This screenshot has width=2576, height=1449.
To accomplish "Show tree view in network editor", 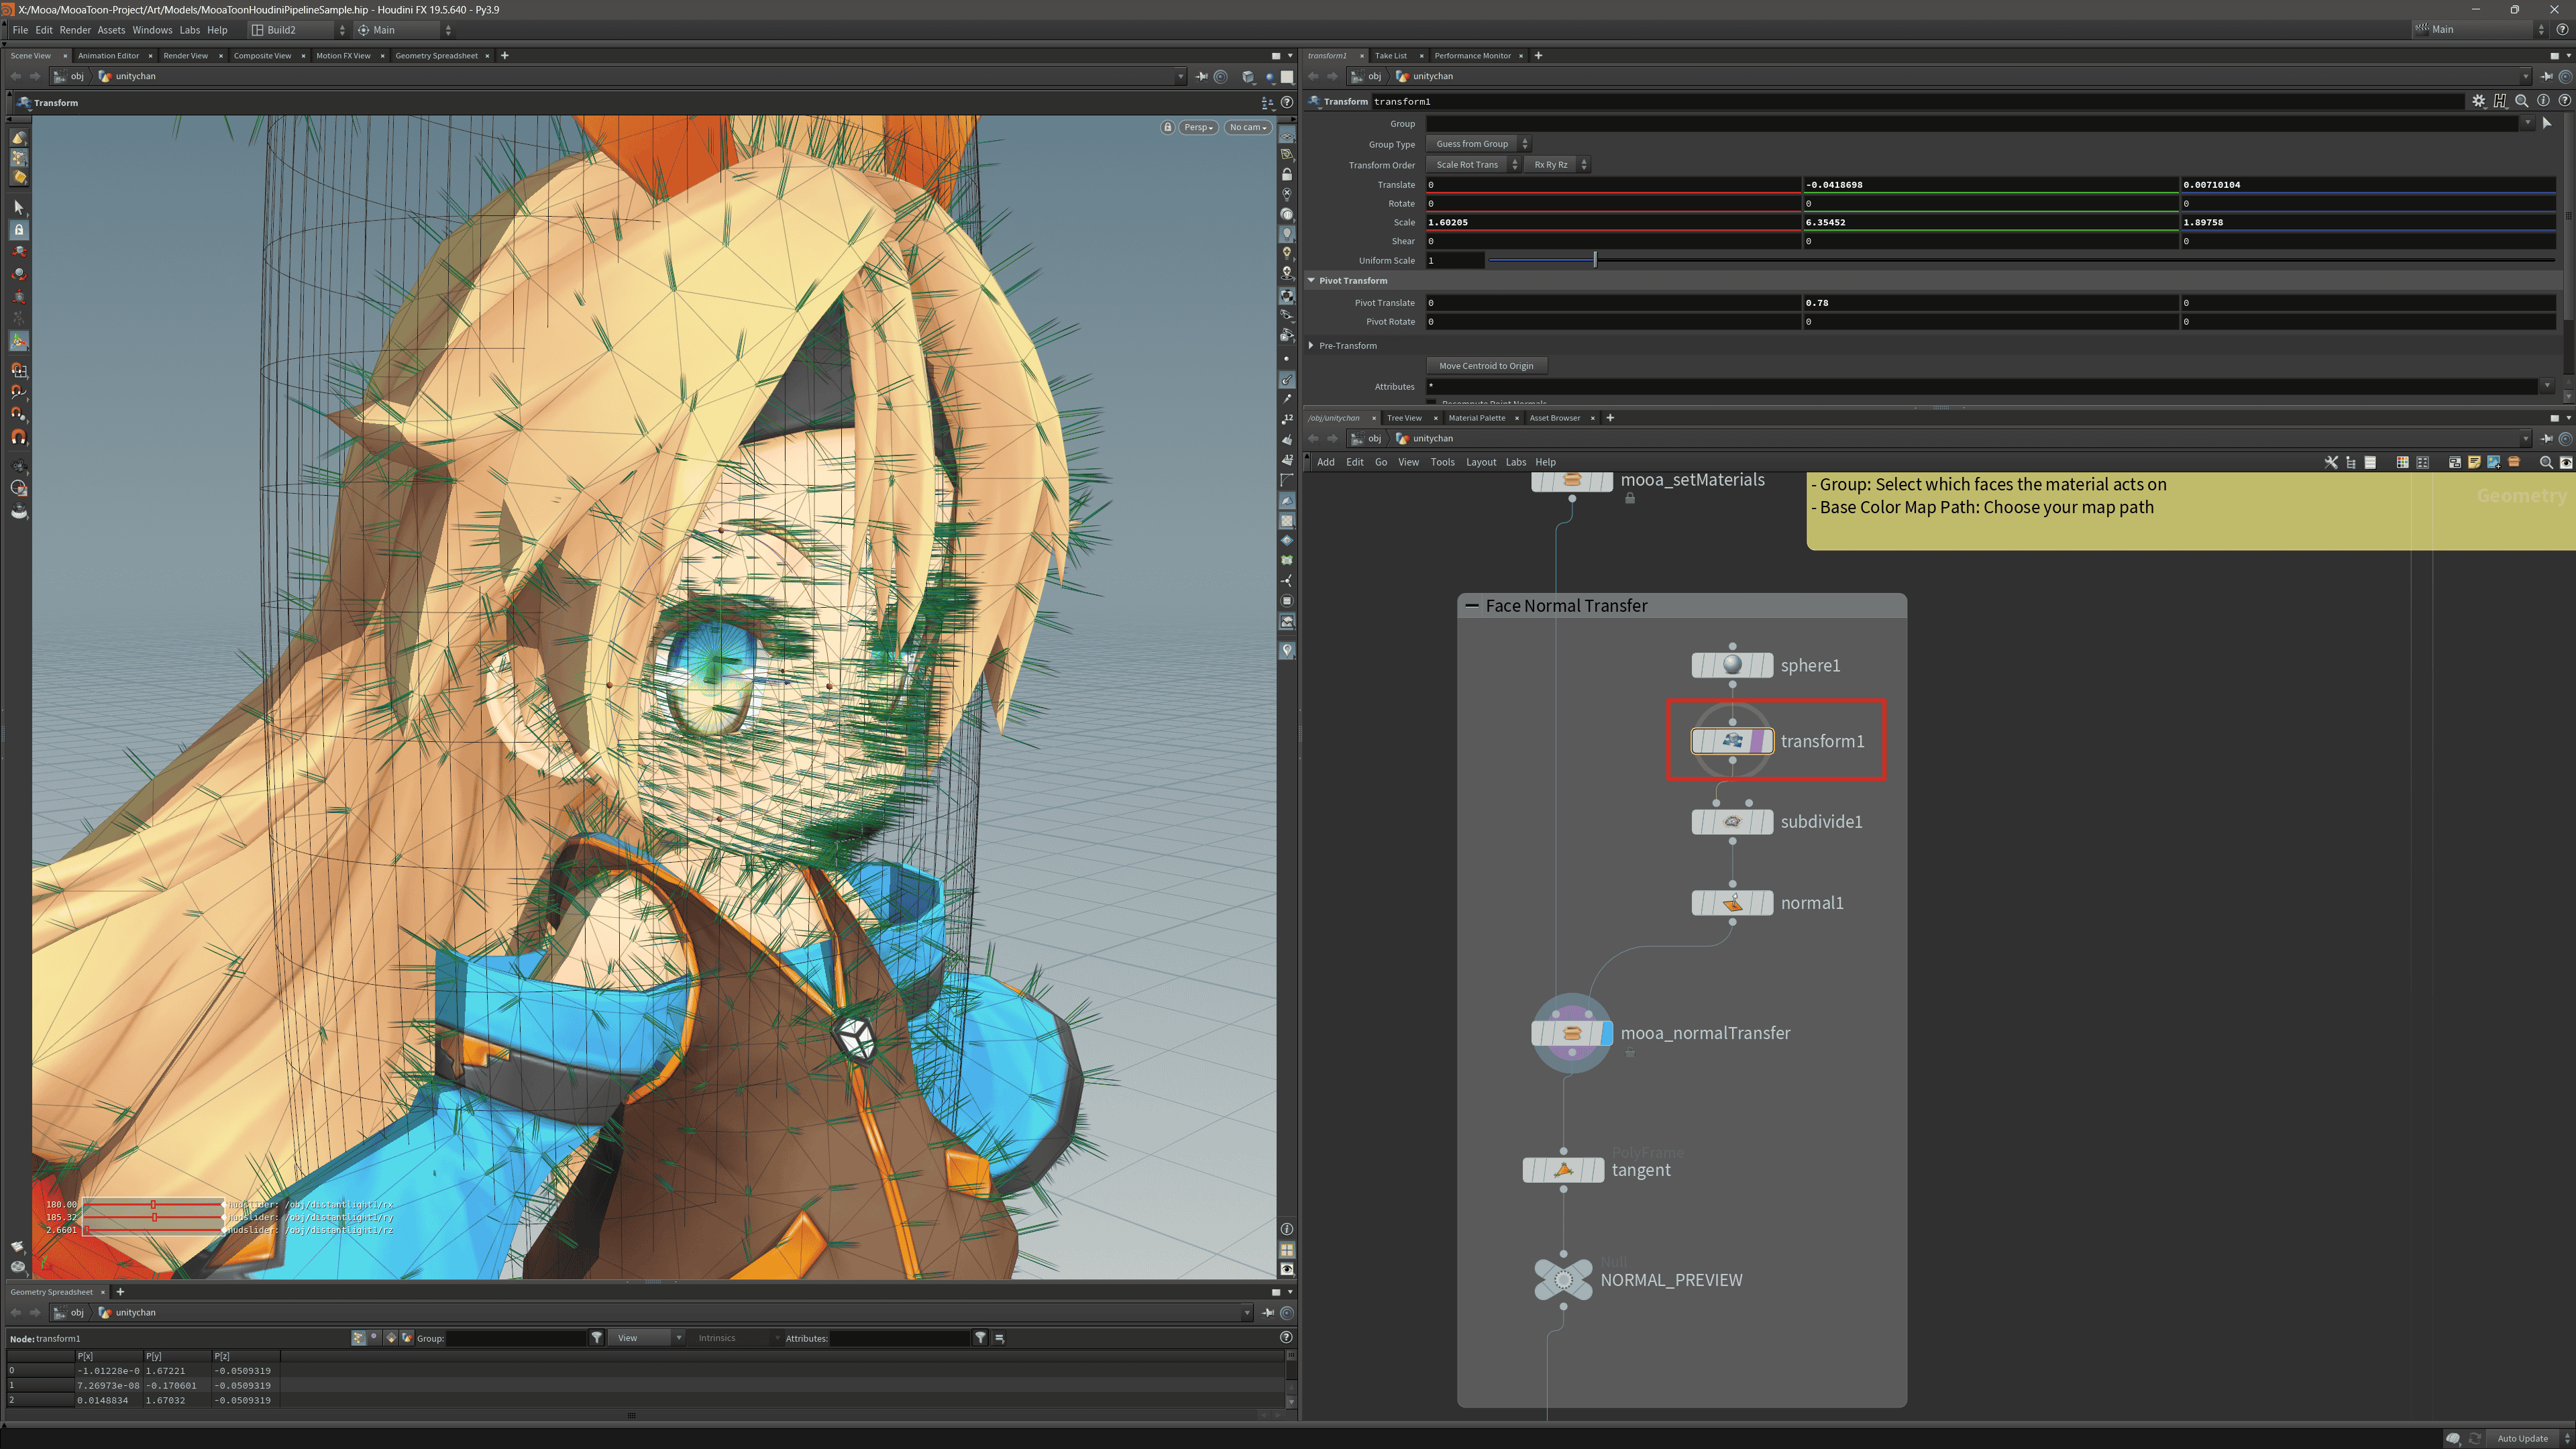I will coord(2350,462).
